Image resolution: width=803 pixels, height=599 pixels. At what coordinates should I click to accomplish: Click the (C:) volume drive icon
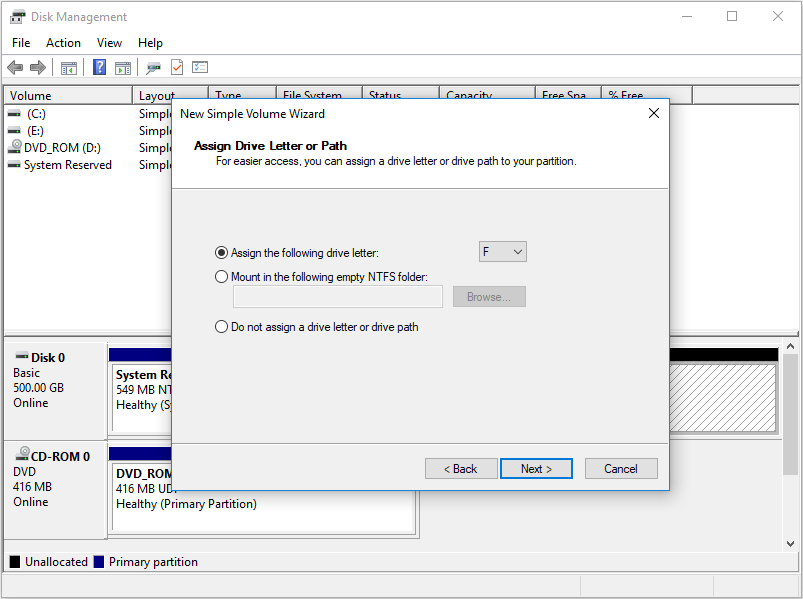coord(14,114)
